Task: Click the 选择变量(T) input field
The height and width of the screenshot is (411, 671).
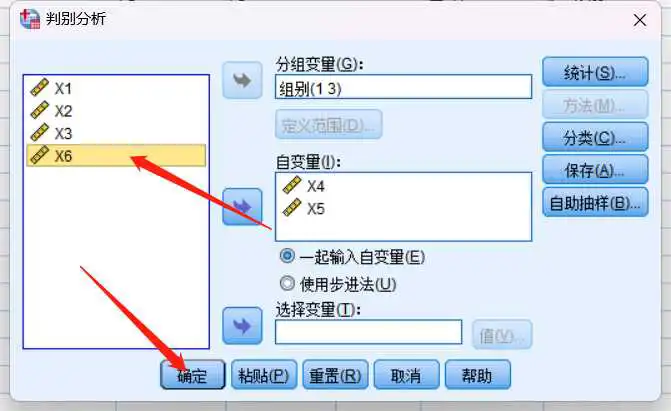Action: [x=368, y=332]
